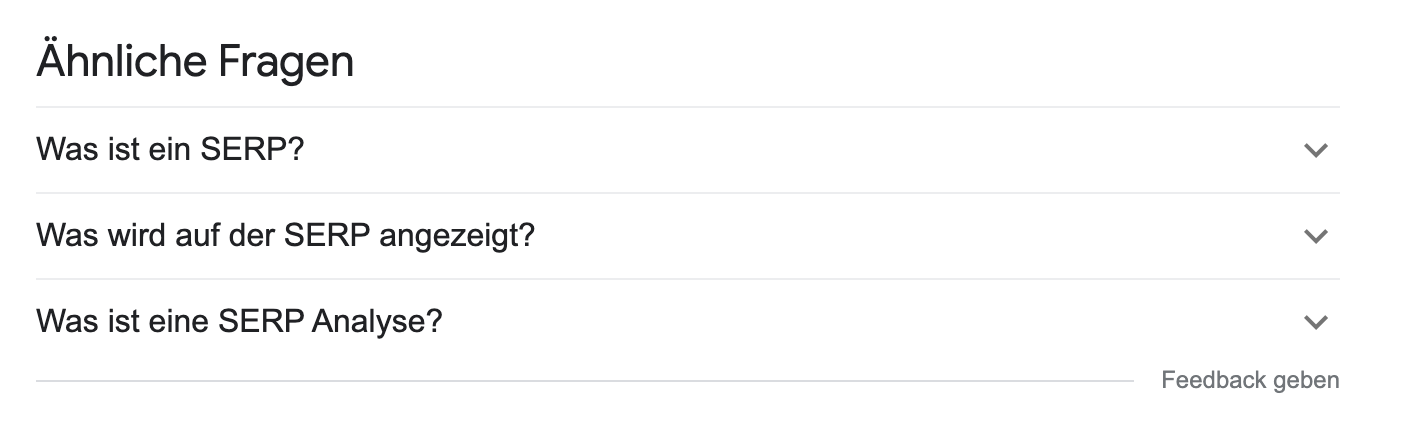Click chevron for 'Was wird auf der SERP angezeigt?'
Image resolution: width=1410 pixels, height=438 pixels.
tap(1315, 237)
